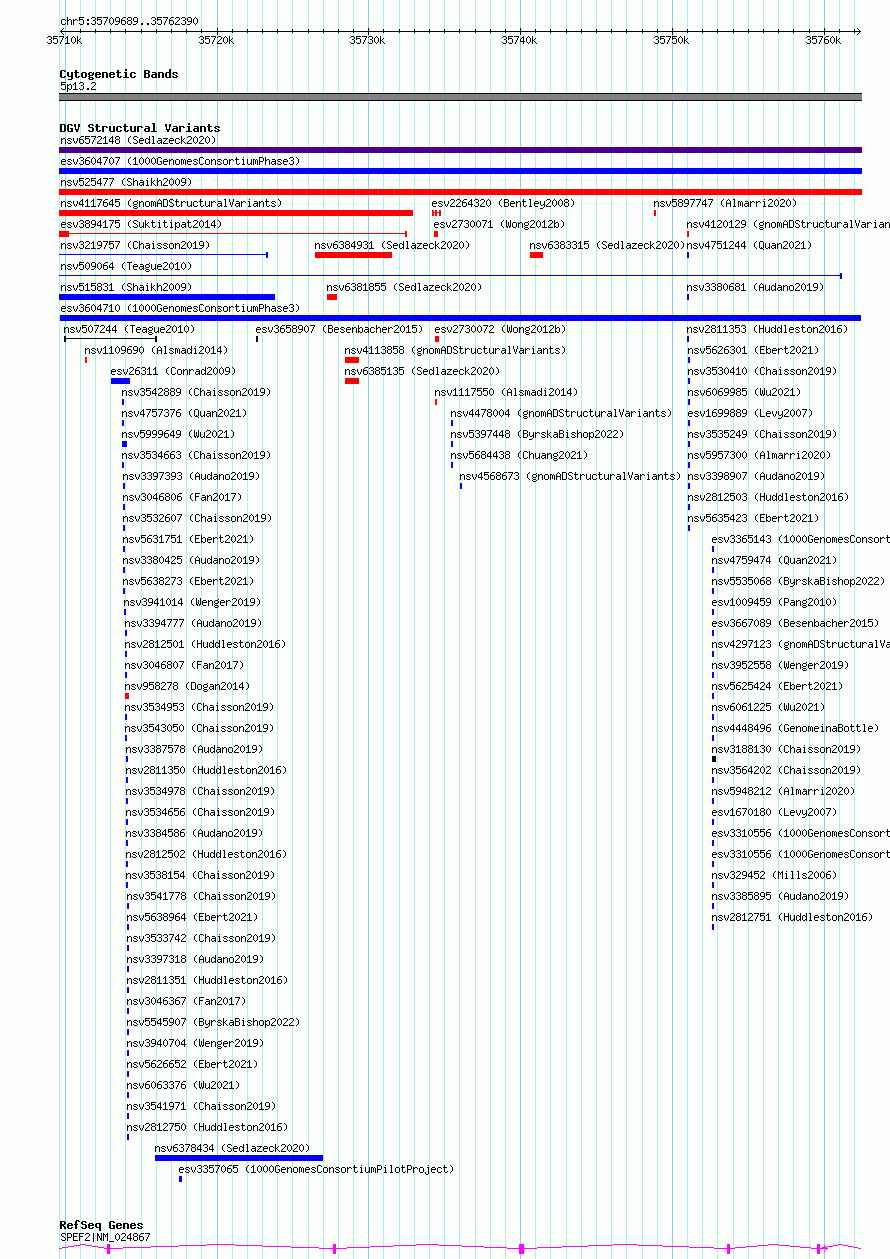Screen dimensions: 890x1259
Task: Click the red bar under nsv6383315
Action: (x=536, y=255)
